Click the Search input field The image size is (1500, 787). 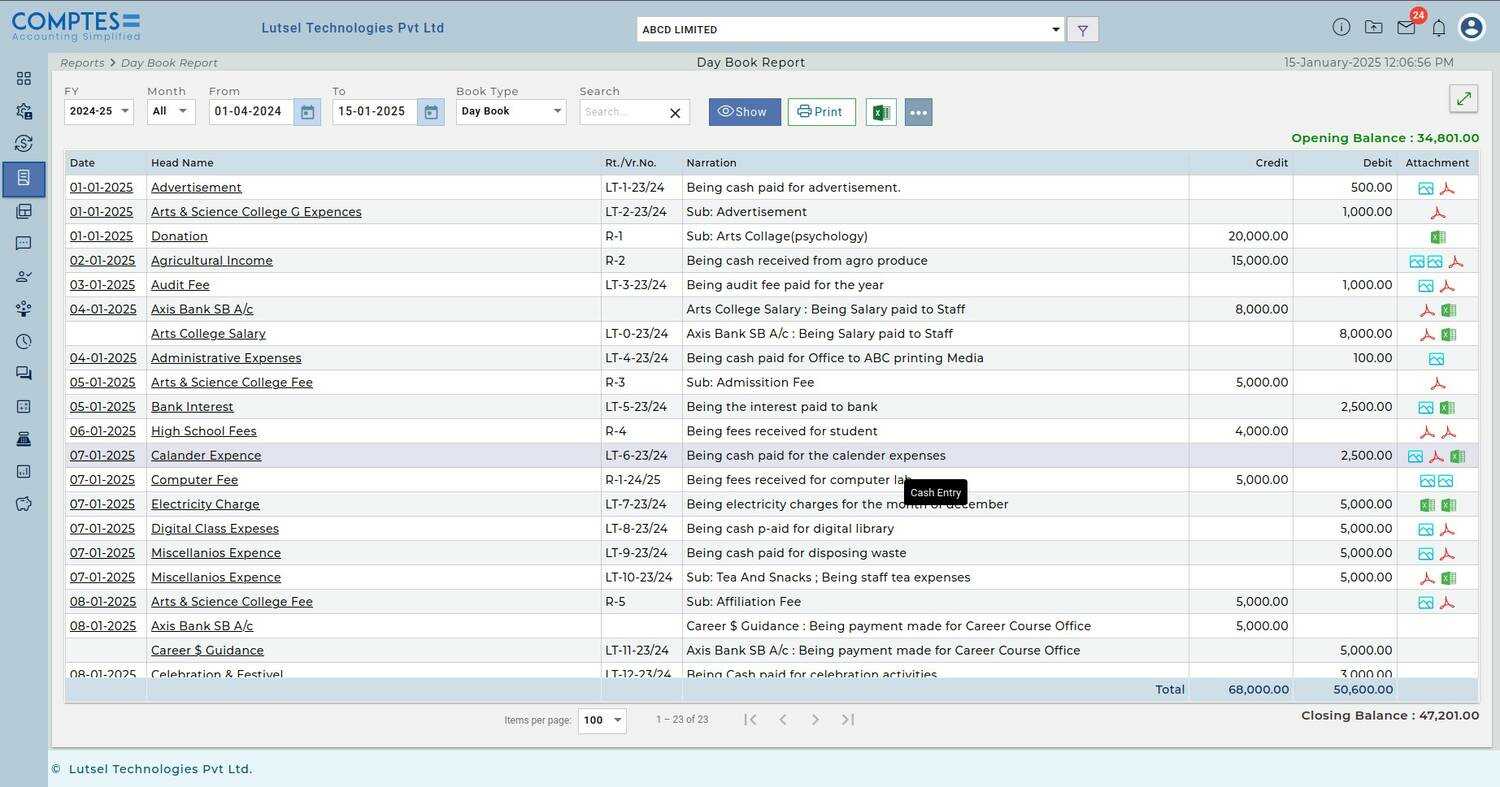[622, 112]
